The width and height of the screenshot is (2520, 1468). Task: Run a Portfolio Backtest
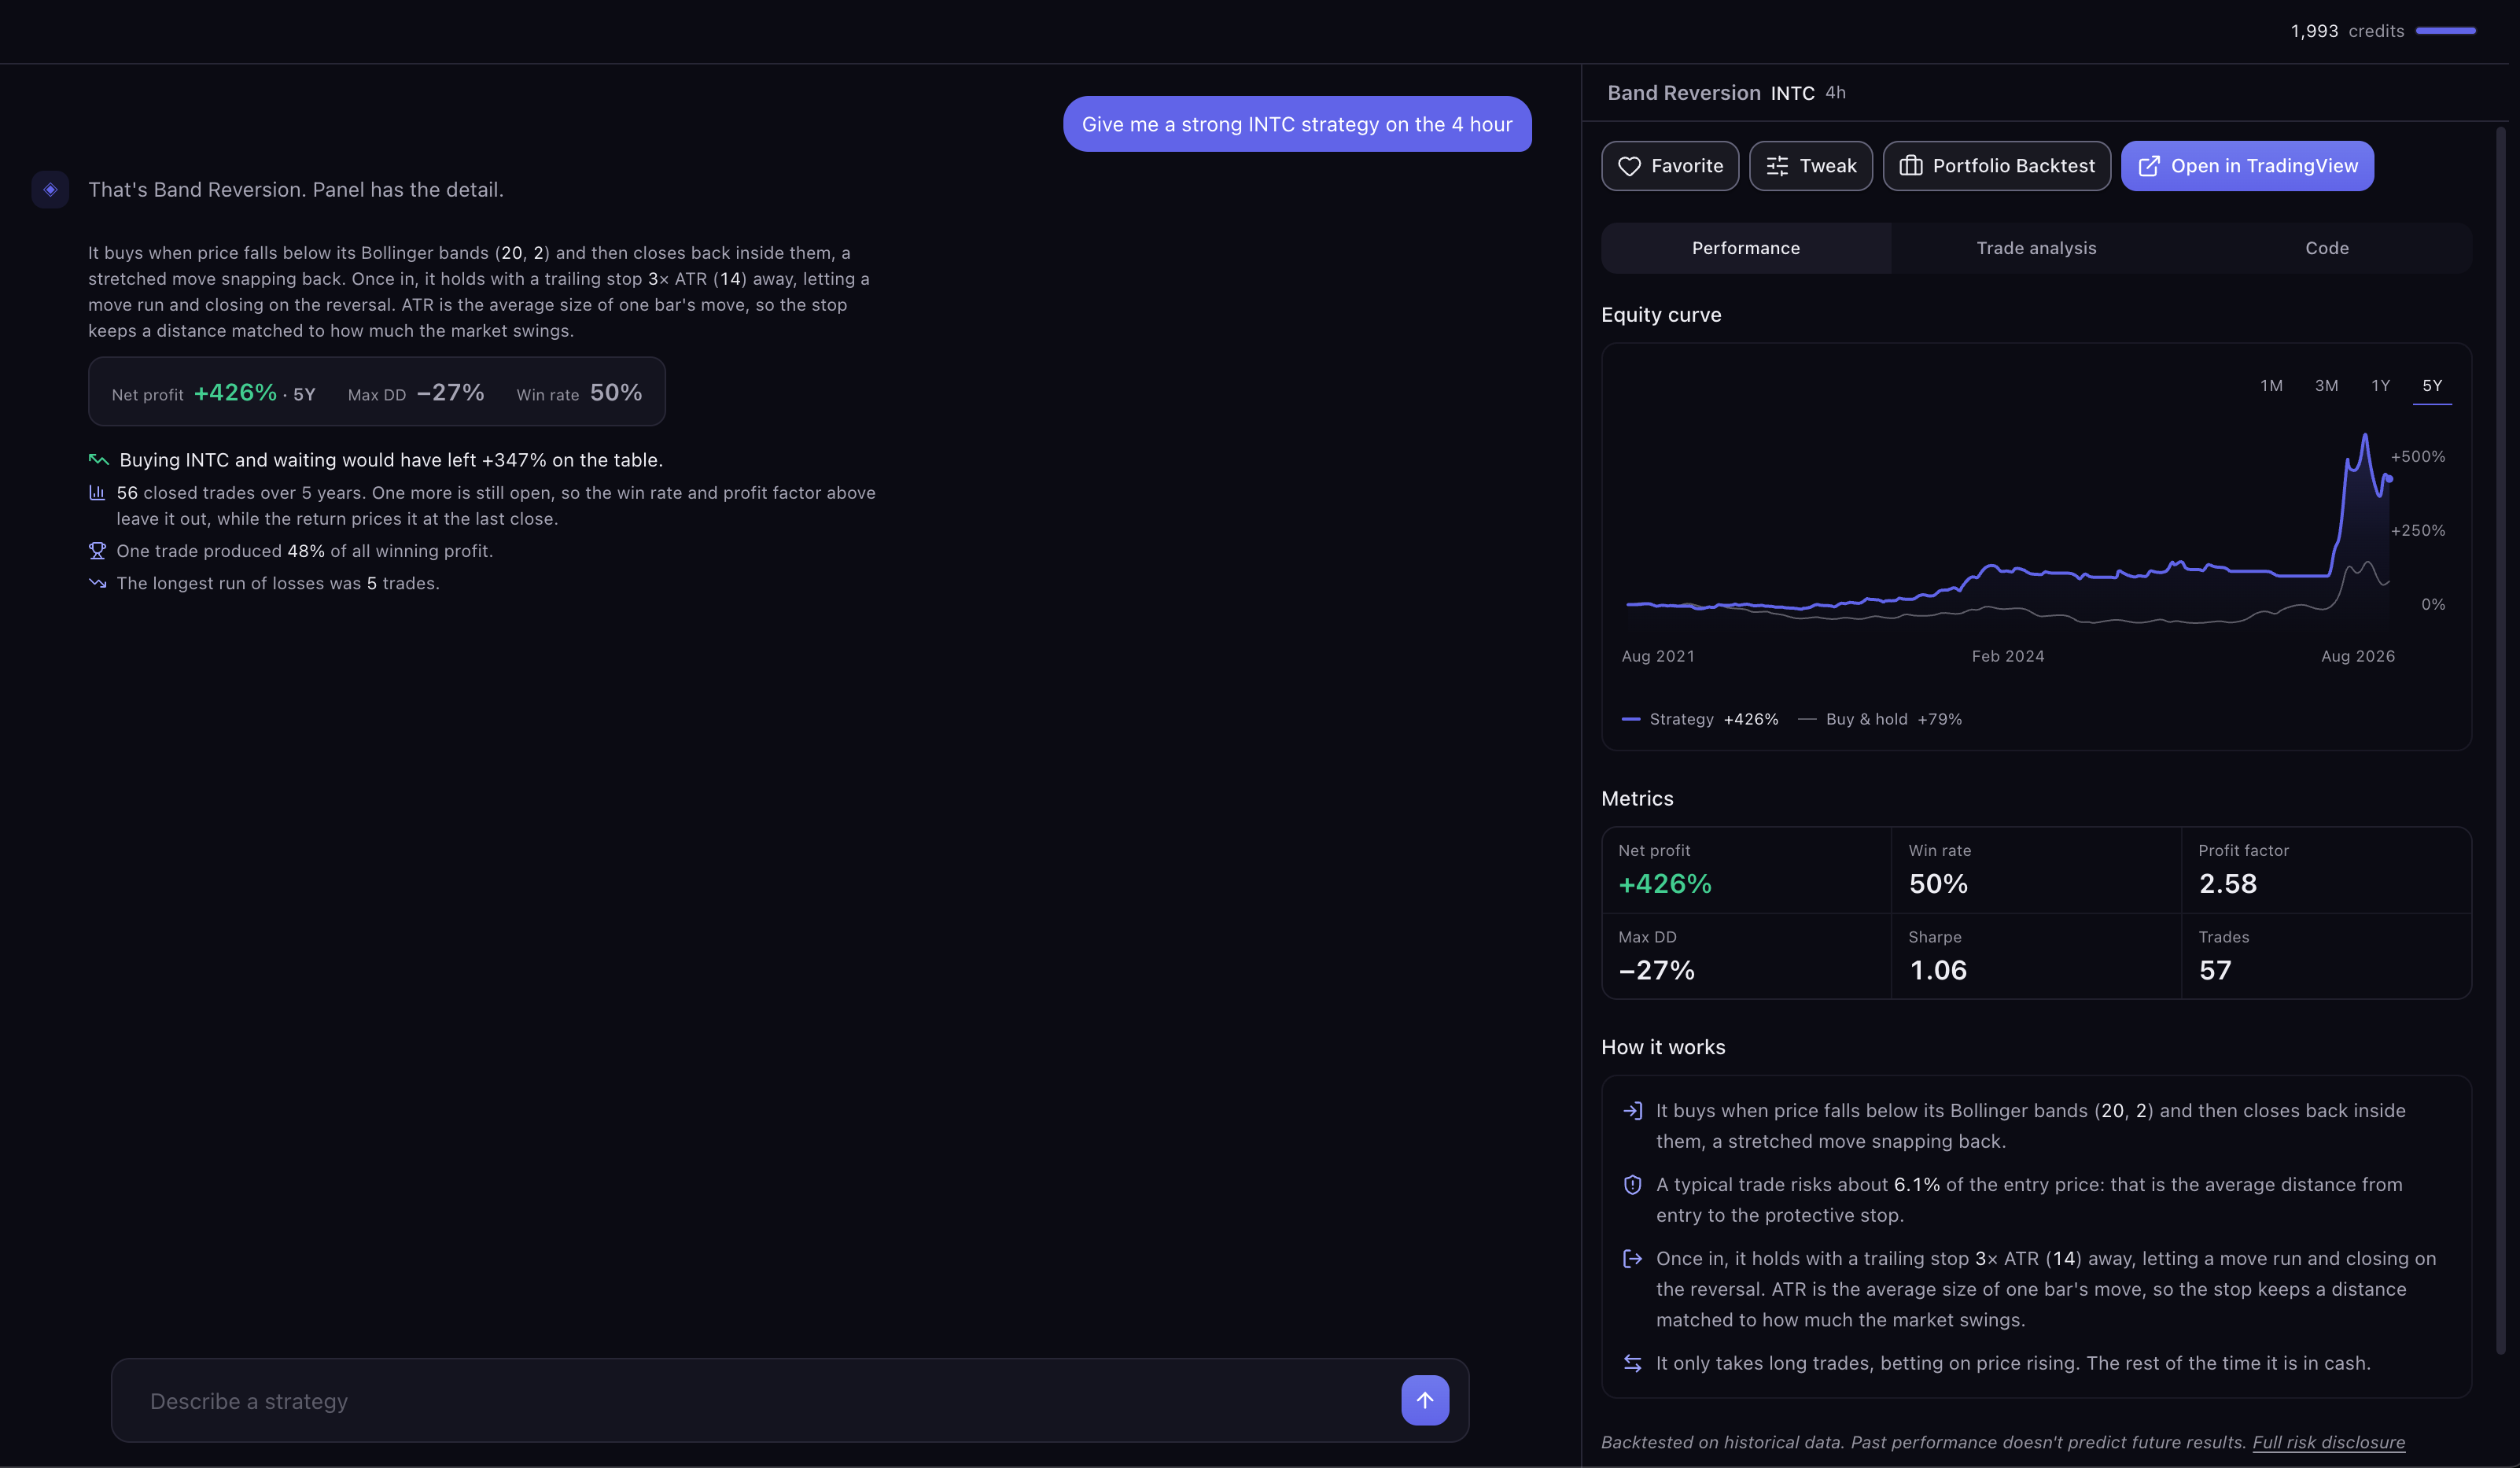(x=1996, y=166)
